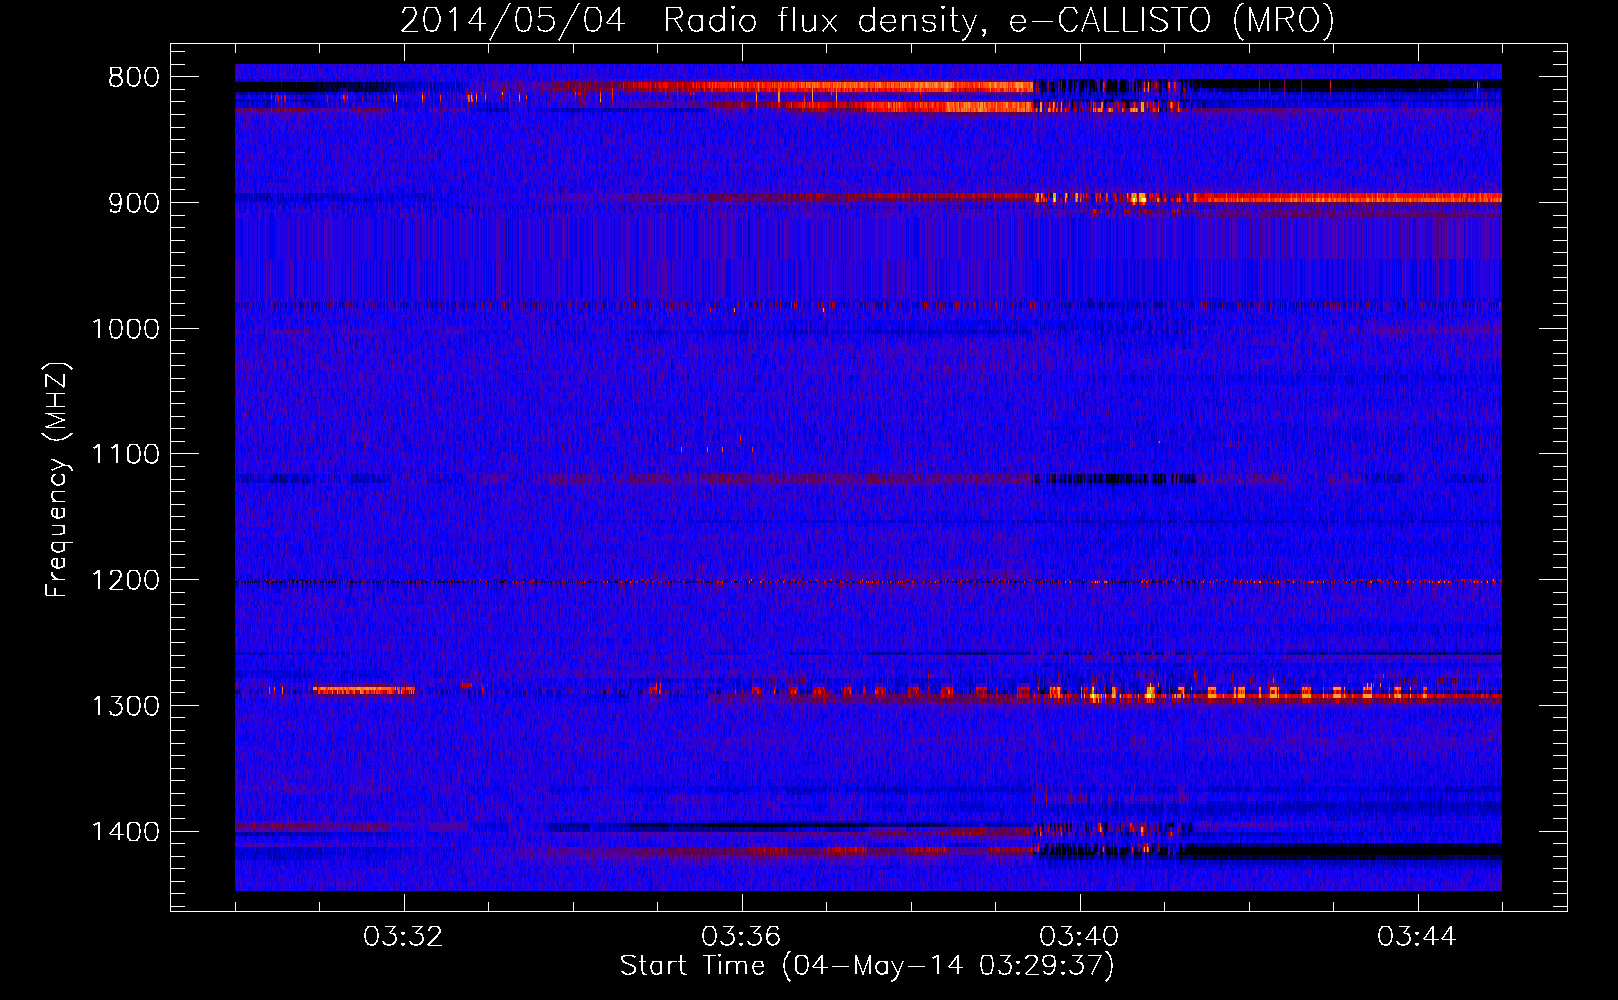Viewport: 1618px width, 1000px height.
Task: Click the 03:32 time tick label
Action: pyautogui.click(x=403, y=937)
